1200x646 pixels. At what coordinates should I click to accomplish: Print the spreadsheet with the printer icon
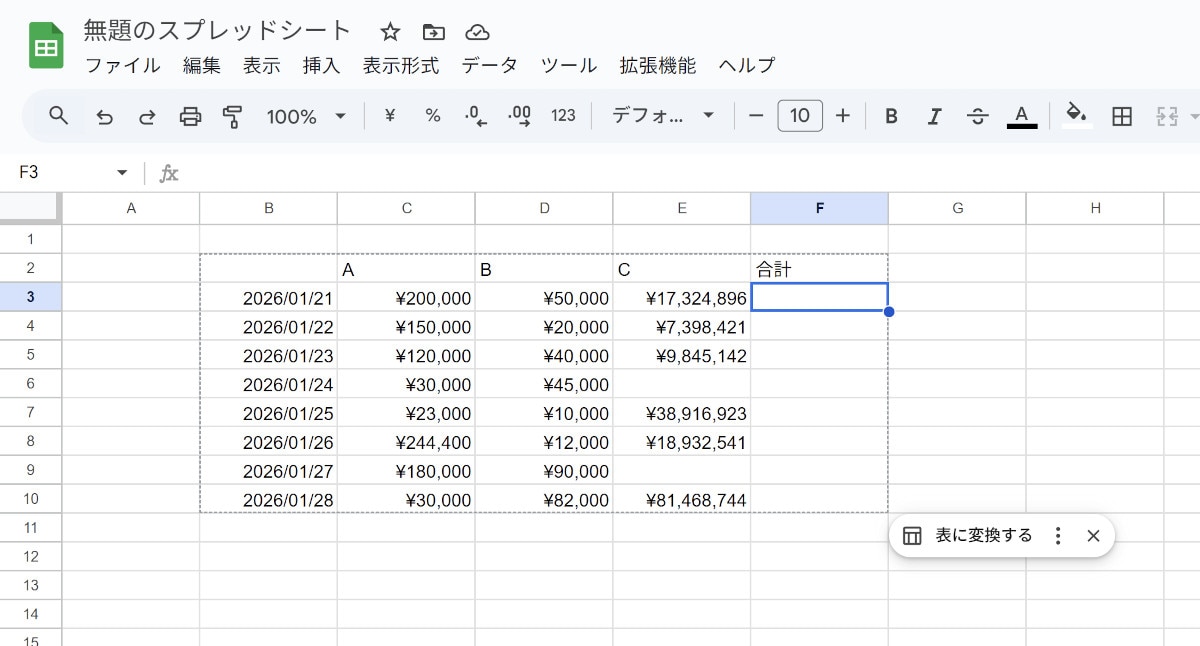click(190, 117)
